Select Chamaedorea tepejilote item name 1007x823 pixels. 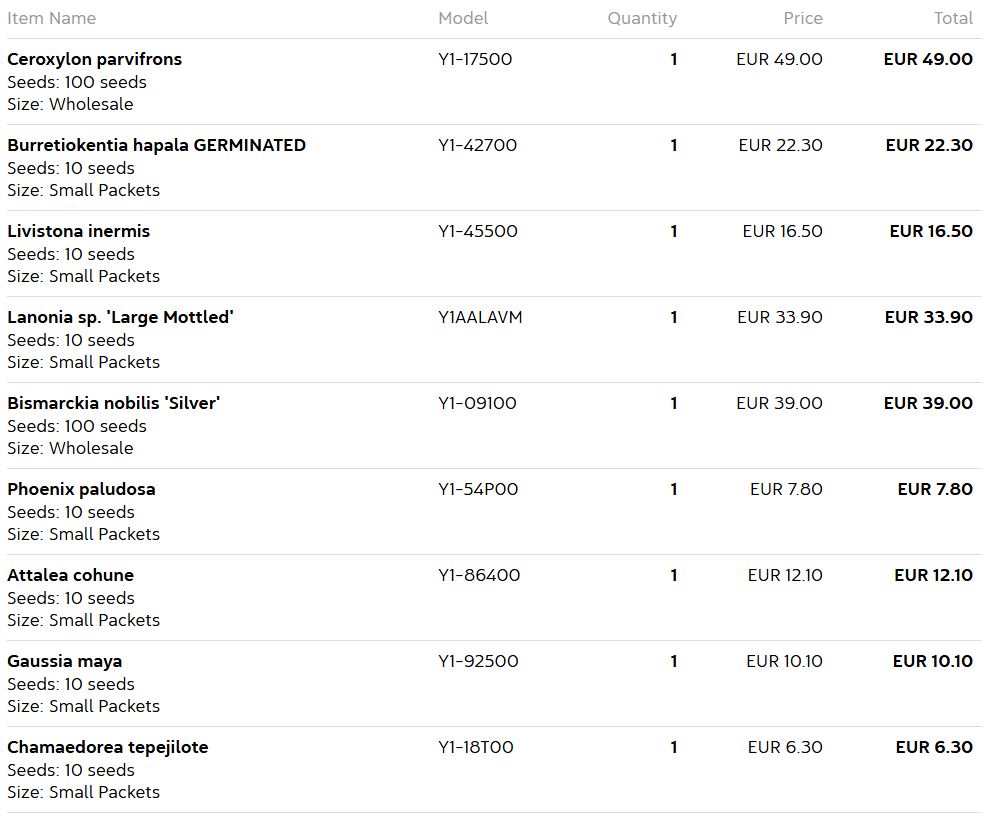(107, 747)
